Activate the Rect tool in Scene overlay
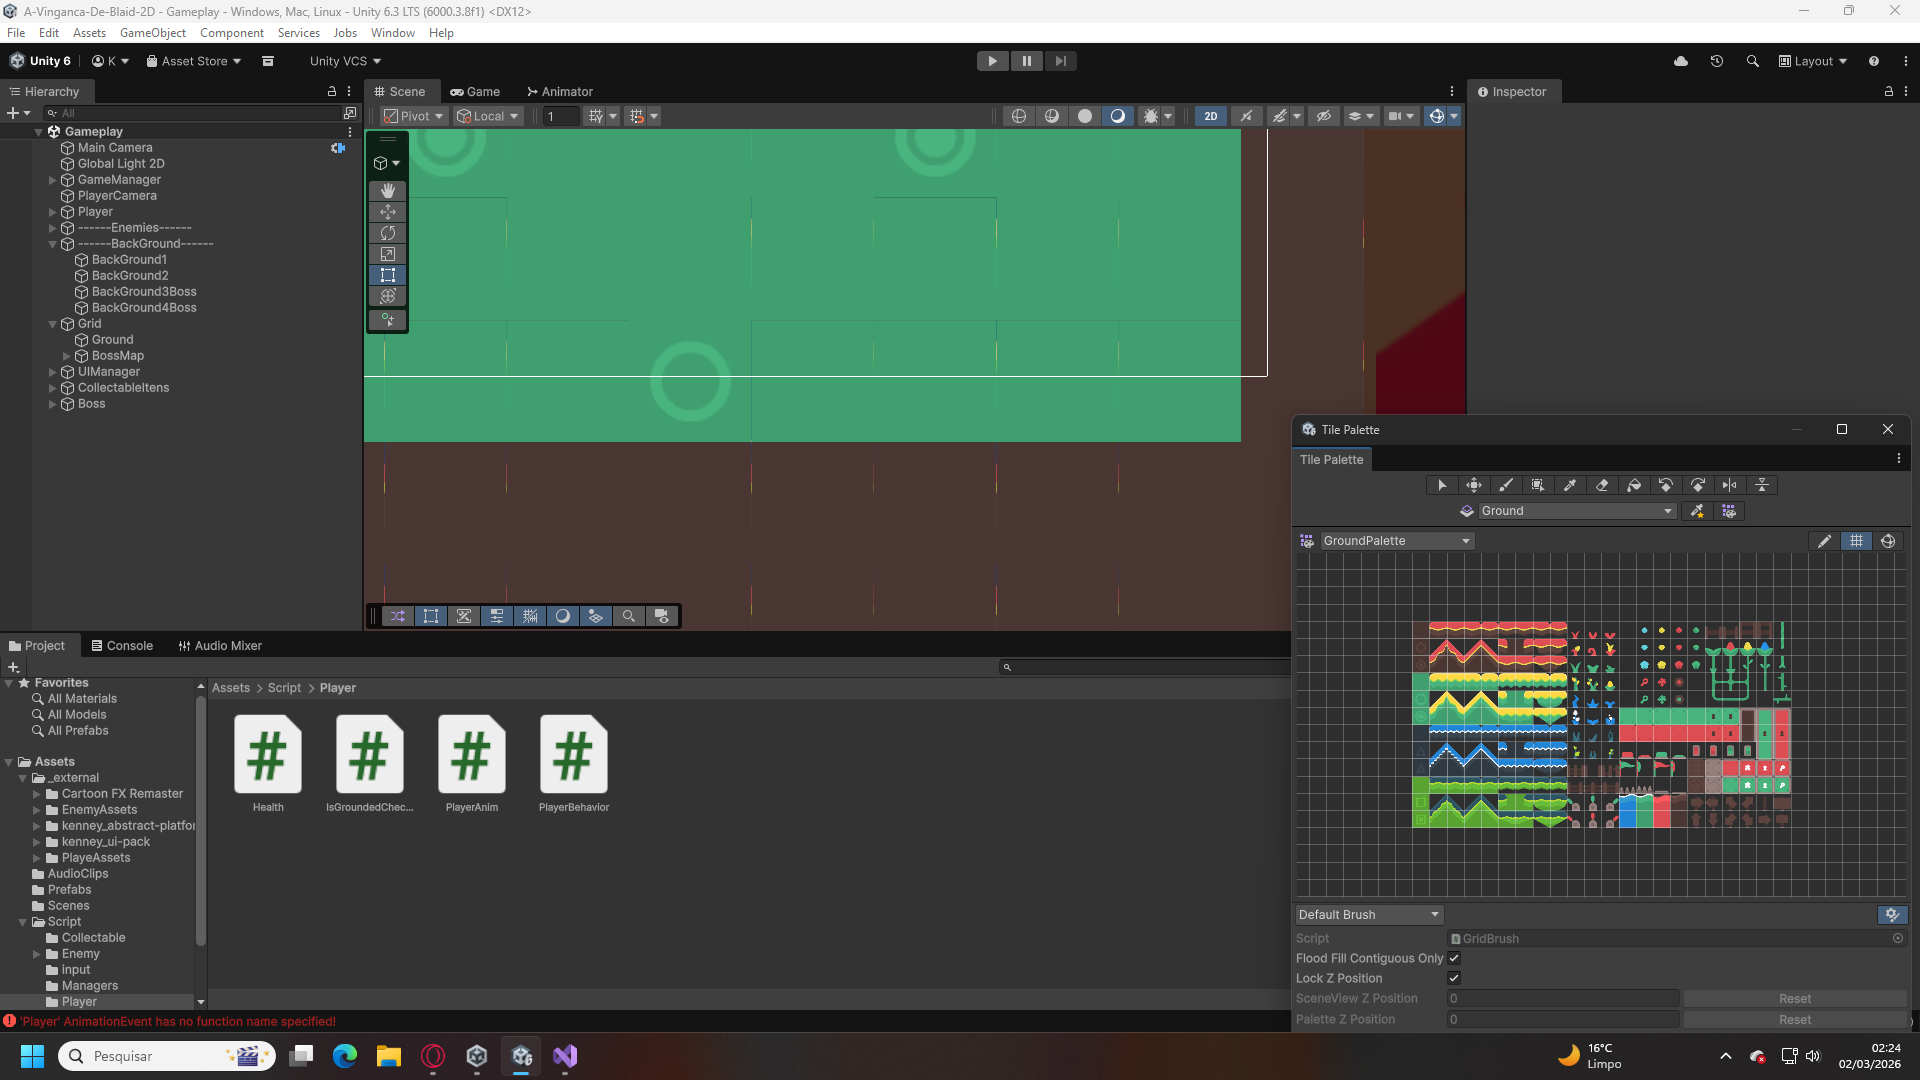The width and height of the screenshot is (1920, 1080). (388, 275)
